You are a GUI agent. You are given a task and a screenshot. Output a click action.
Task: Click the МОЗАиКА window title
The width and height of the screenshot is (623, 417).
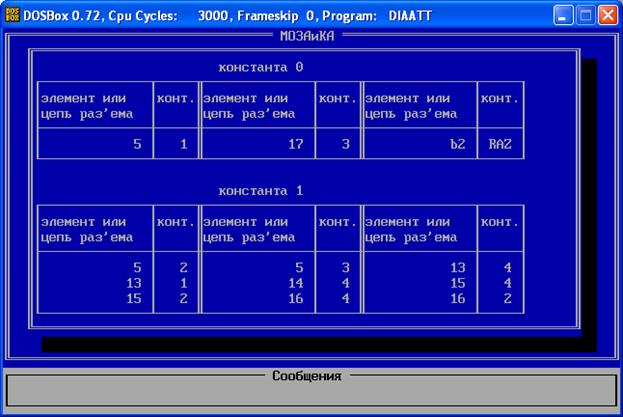click(x=307, y=35)
